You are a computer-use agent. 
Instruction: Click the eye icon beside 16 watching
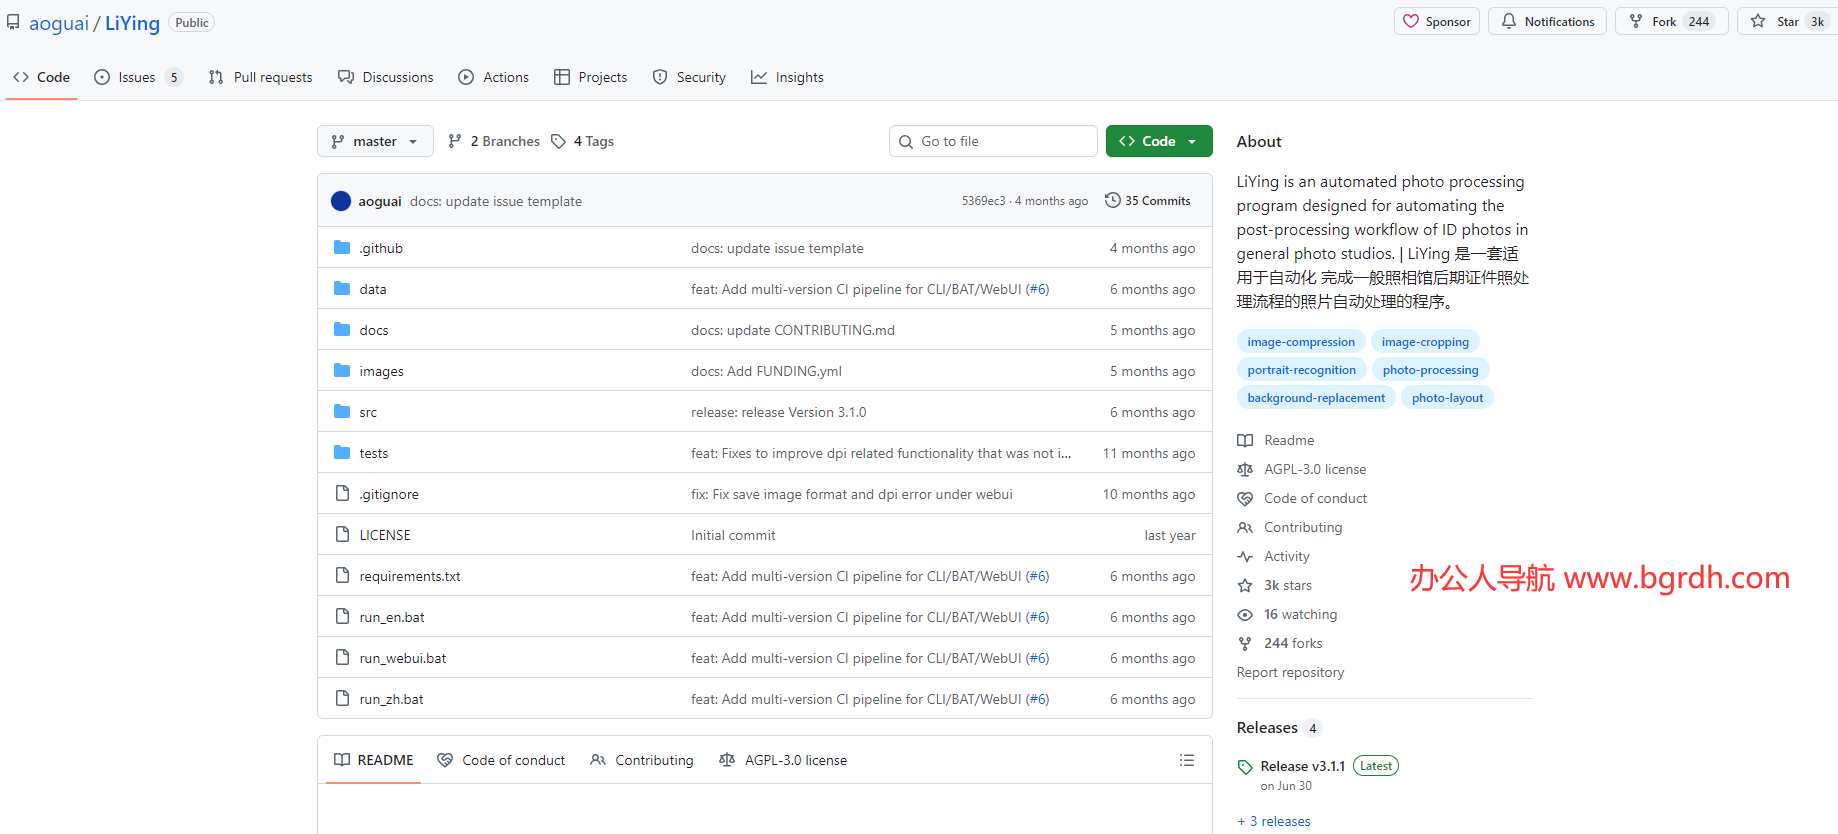pos(1245,614)
